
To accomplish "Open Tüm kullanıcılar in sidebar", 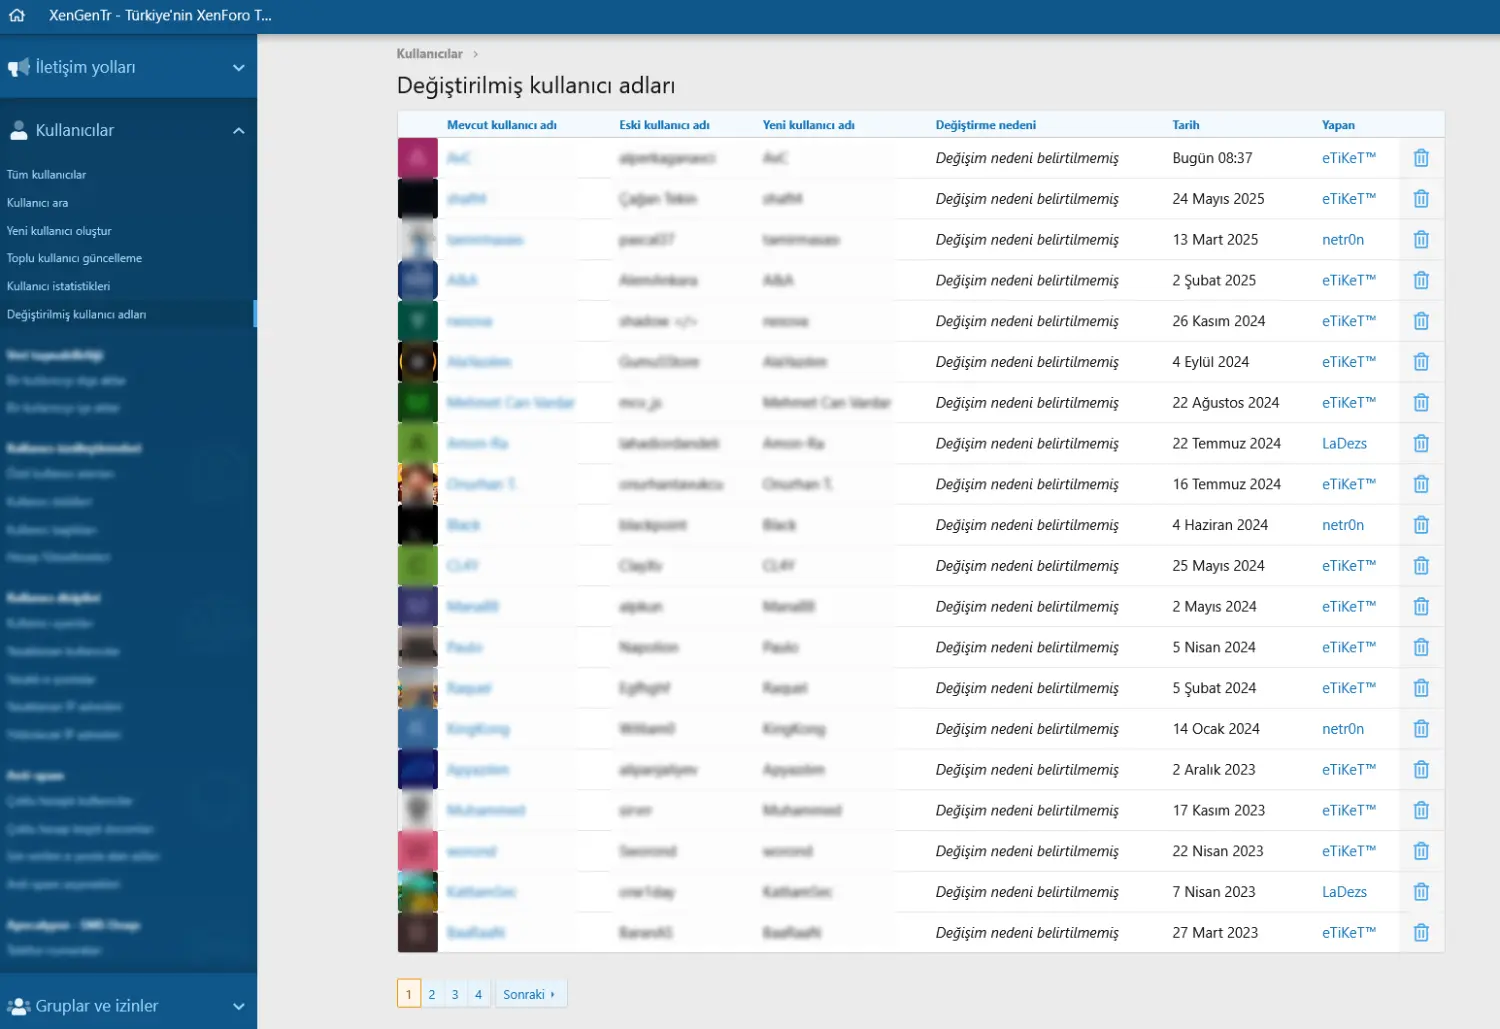I will pos(47,175).
